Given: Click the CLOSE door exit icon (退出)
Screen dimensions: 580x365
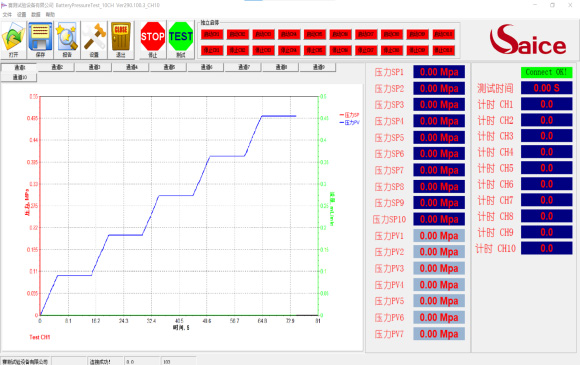Looking at the screenshot, I should tap(121, 40).
